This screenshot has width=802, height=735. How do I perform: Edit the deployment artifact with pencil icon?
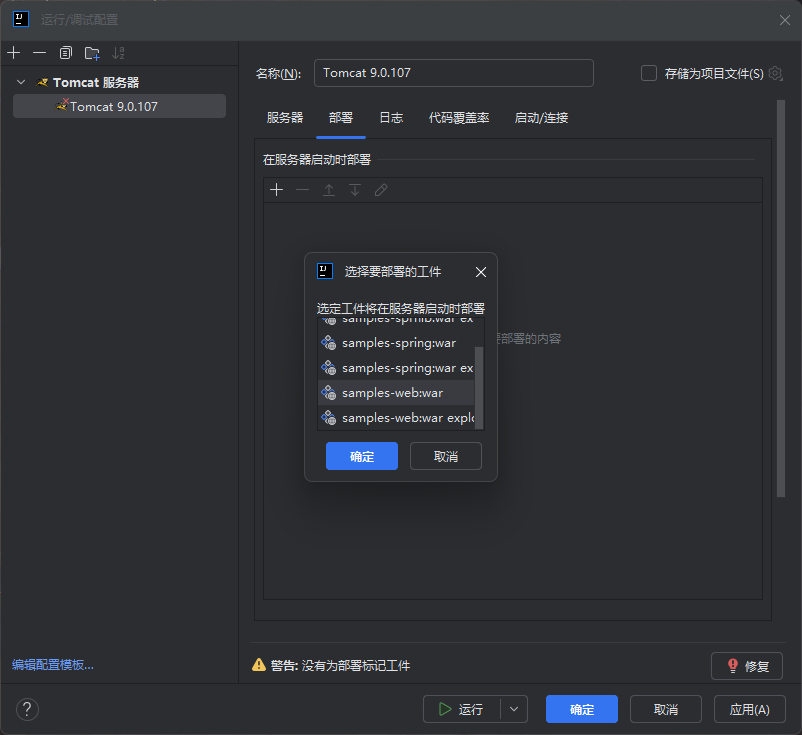381,190
